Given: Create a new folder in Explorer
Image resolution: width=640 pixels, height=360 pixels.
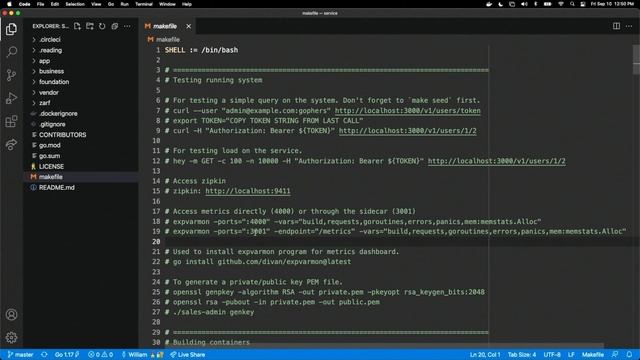Looking at the screenshot, I should click(90, 26).
